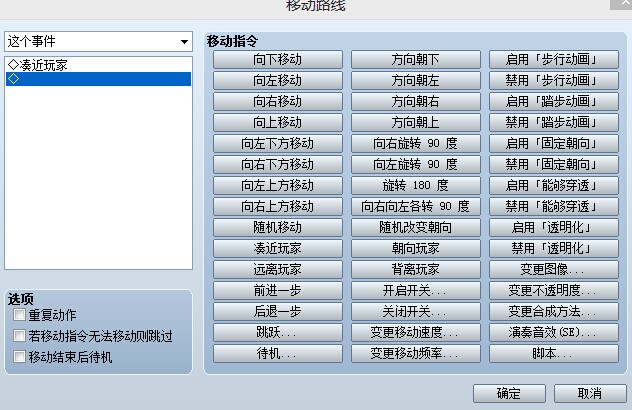Click 启用「固定朝向」 button
The width and height of the screenshot is (632, 410).
point(554,144)
